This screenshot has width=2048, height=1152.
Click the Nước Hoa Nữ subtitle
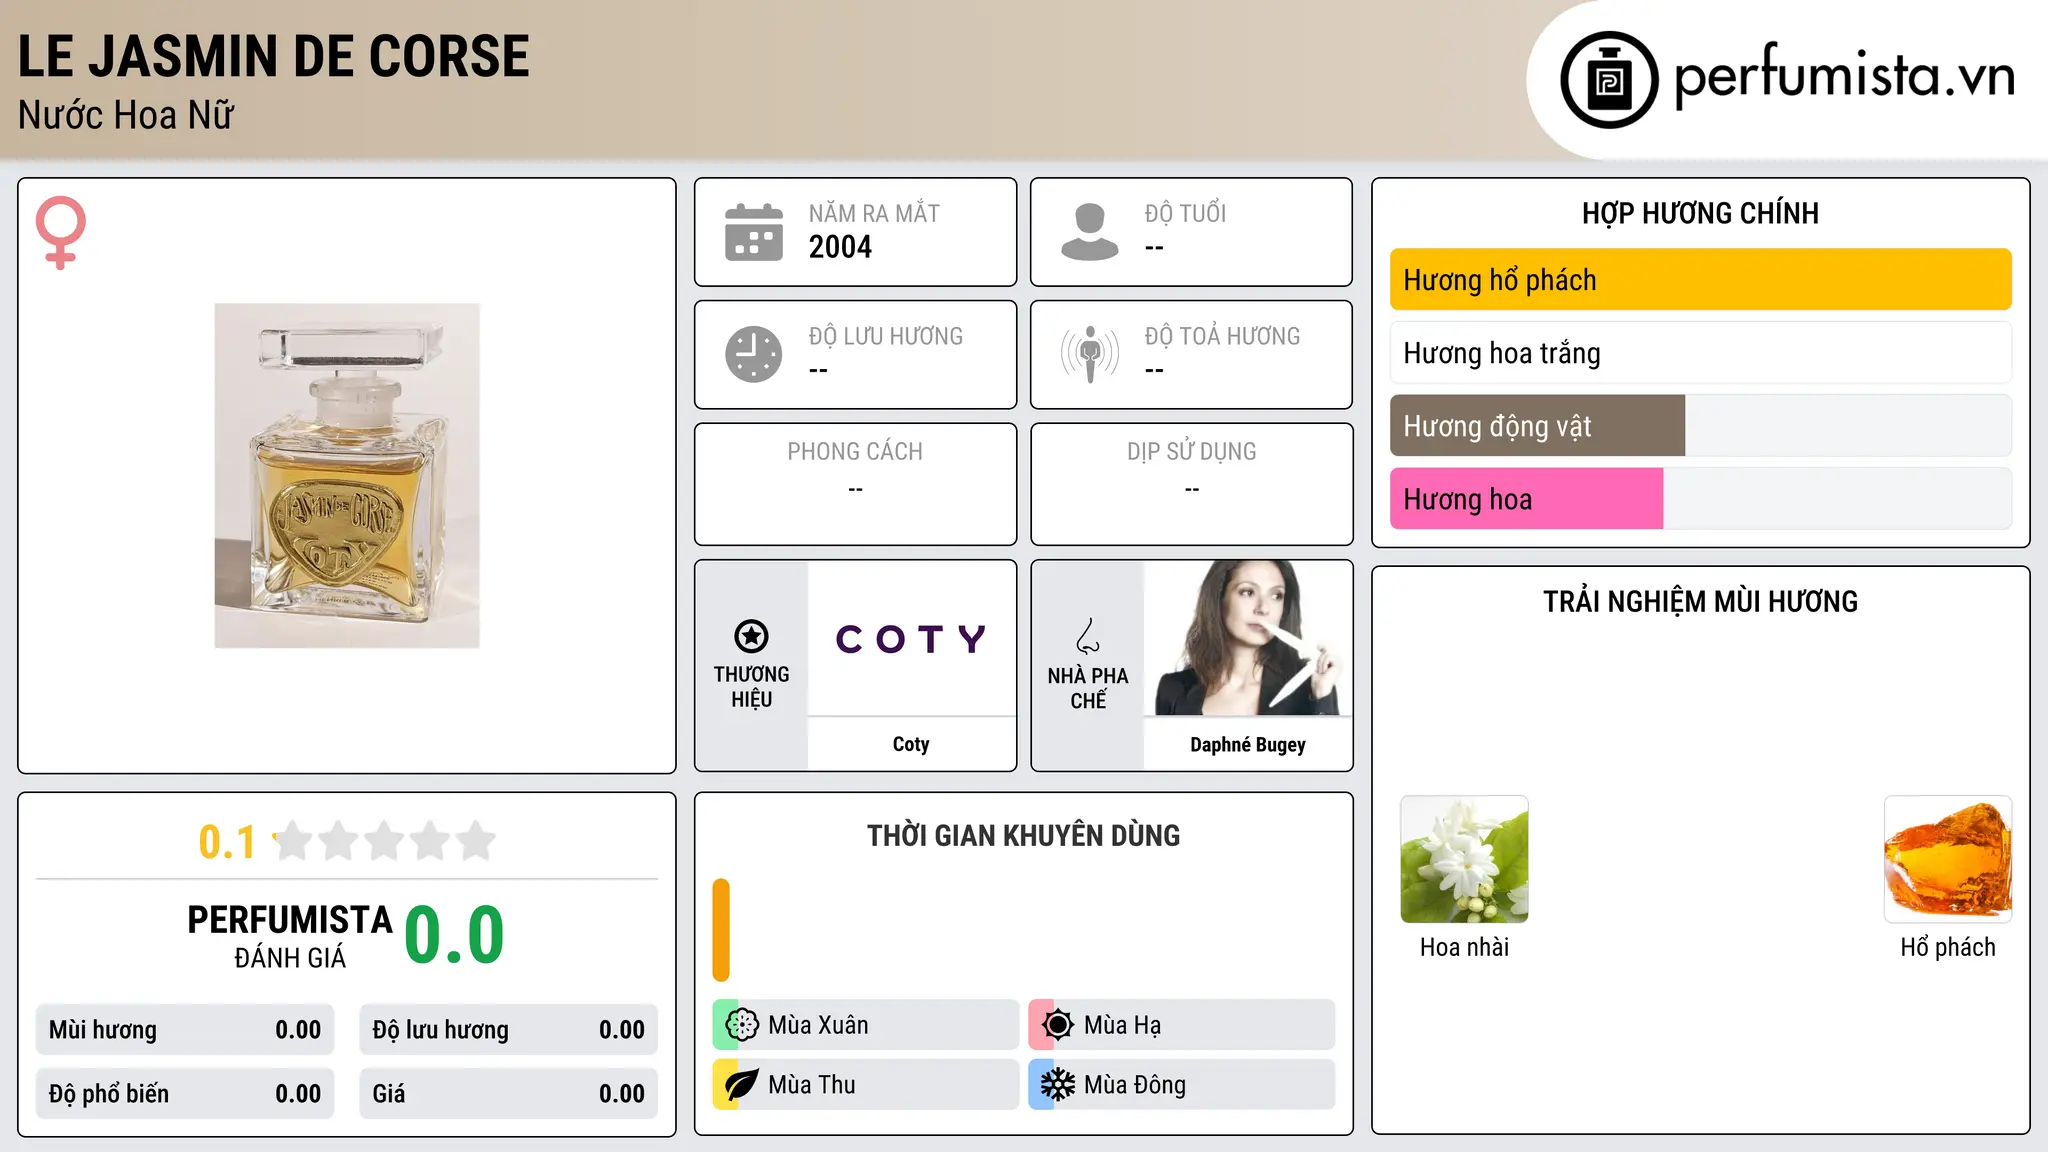click(x=126, y=116)
